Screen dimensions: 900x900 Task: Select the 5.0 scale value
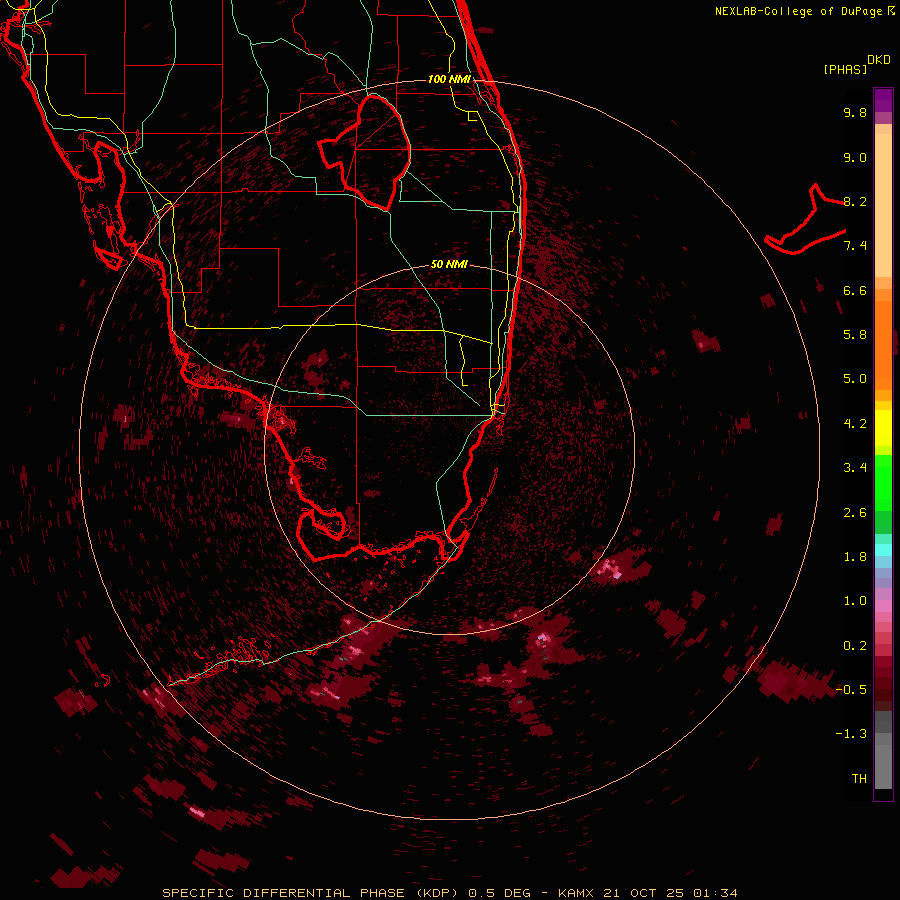[855, 379]
